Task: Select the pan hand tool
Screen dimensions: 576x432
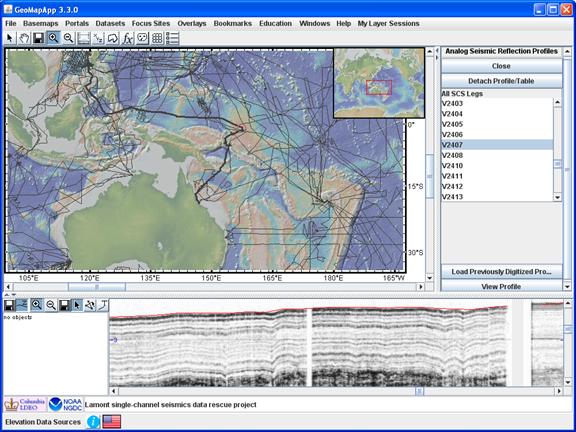Action: pyautogui.click(x=24, y=38)
